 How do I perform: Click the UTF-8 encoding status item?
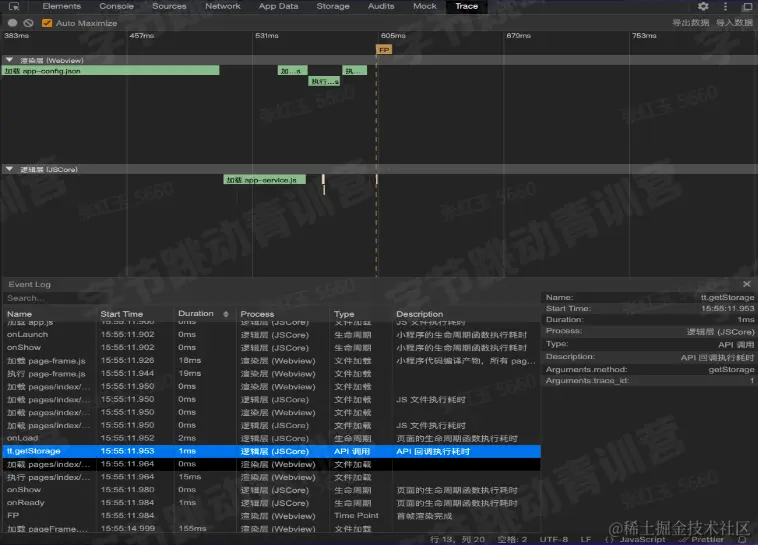(554, 539)
